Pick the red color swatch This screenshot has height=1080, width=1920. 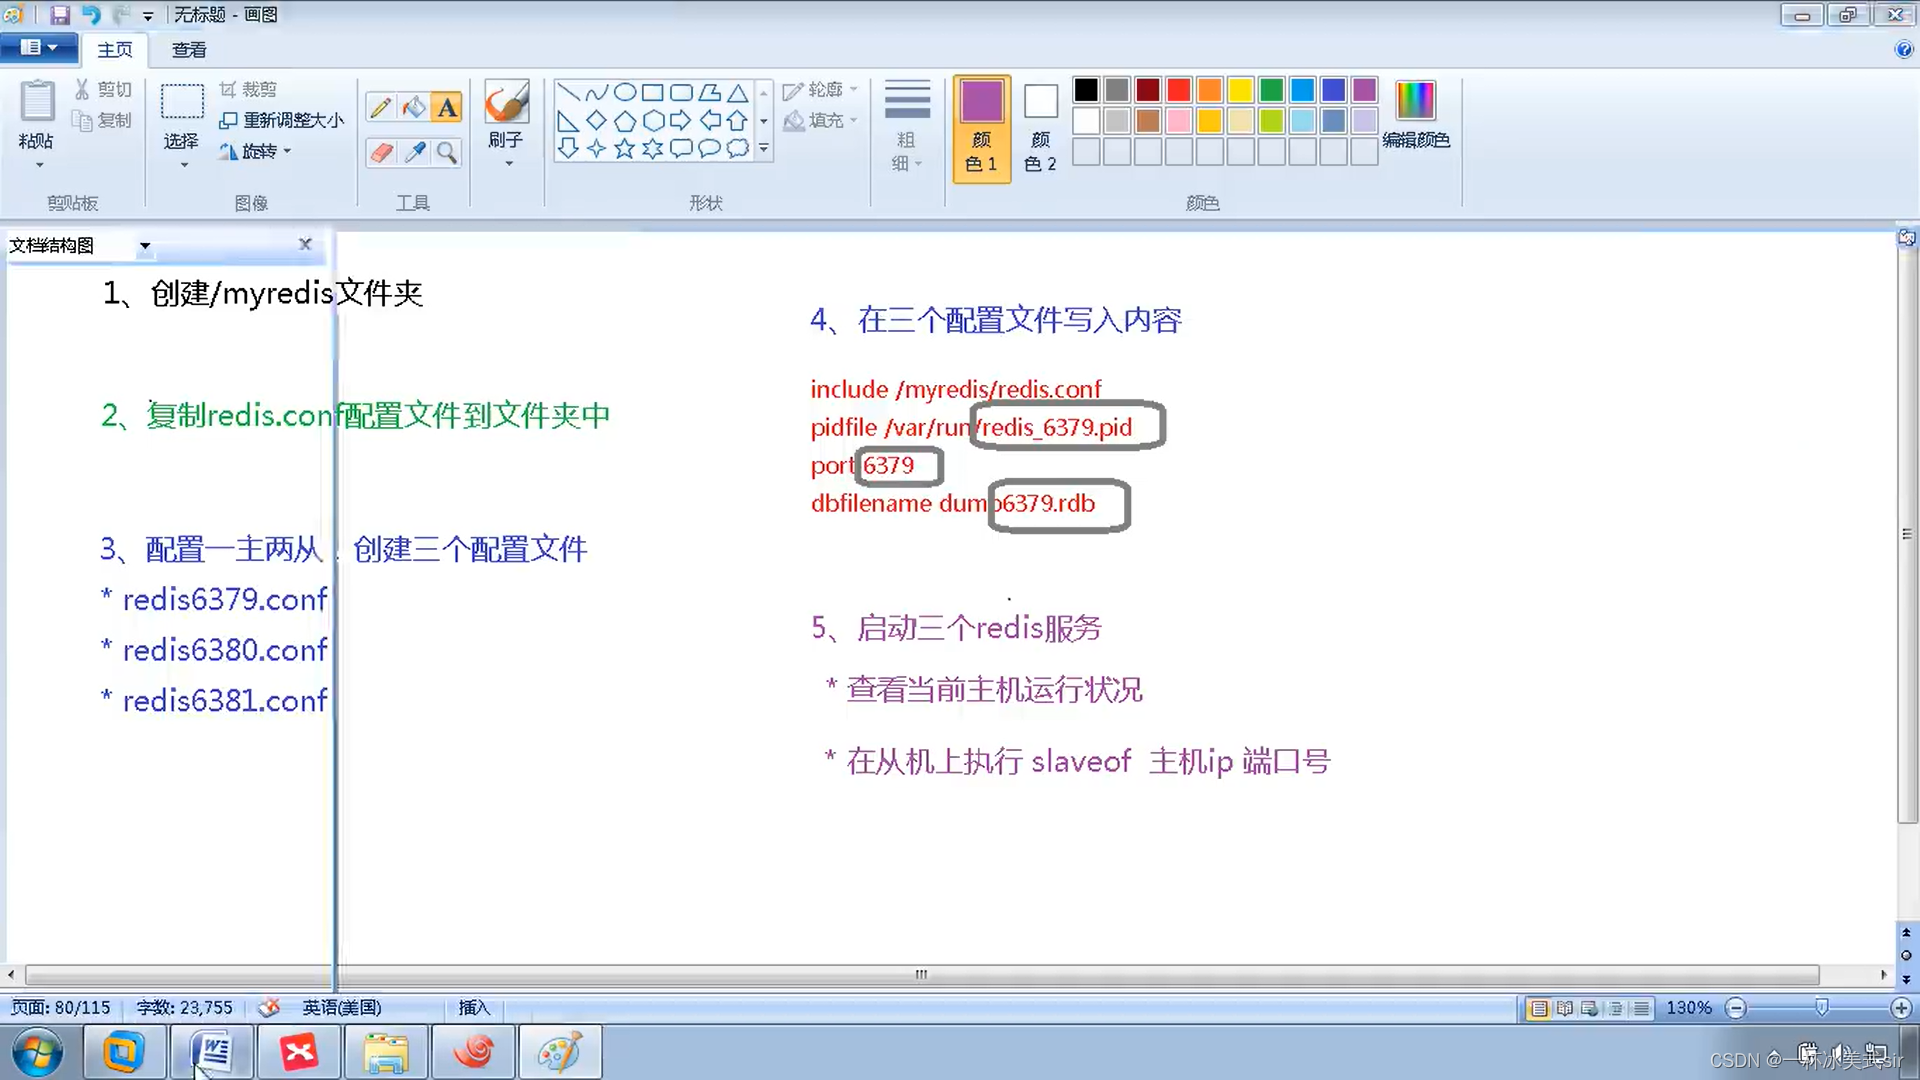[1179, 90]
